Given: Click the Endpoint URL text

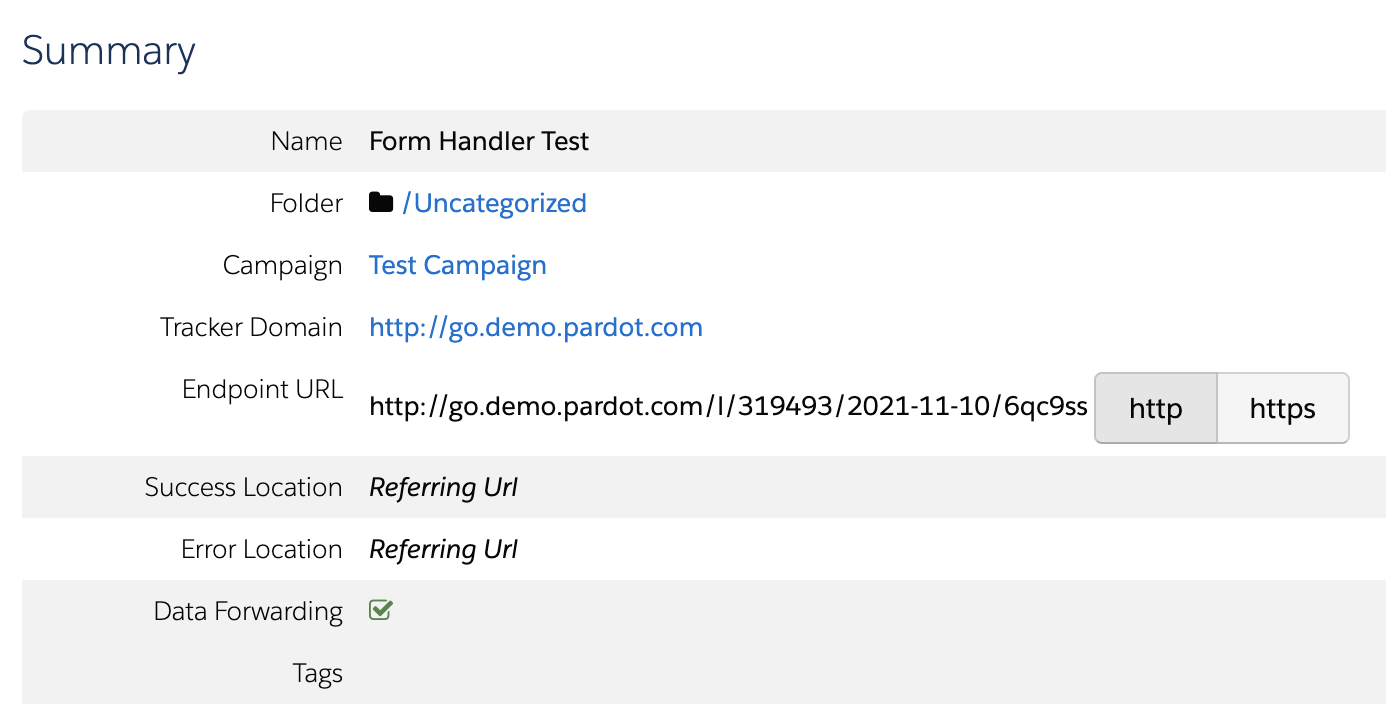Looking at the screenshot, I should [x=727, y=407].
